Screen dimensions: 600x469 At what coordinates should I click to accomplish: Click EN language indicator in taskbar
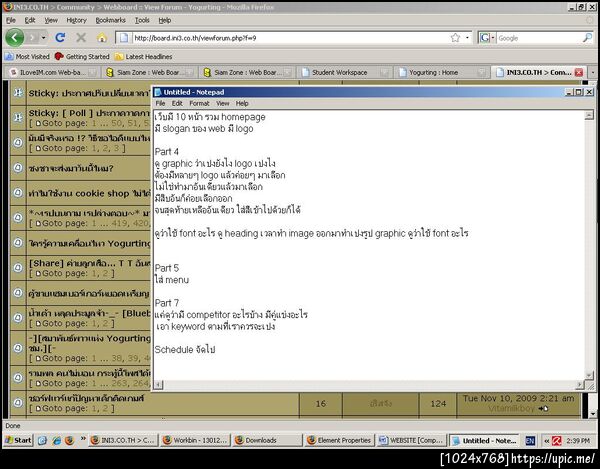click(530, 441)
